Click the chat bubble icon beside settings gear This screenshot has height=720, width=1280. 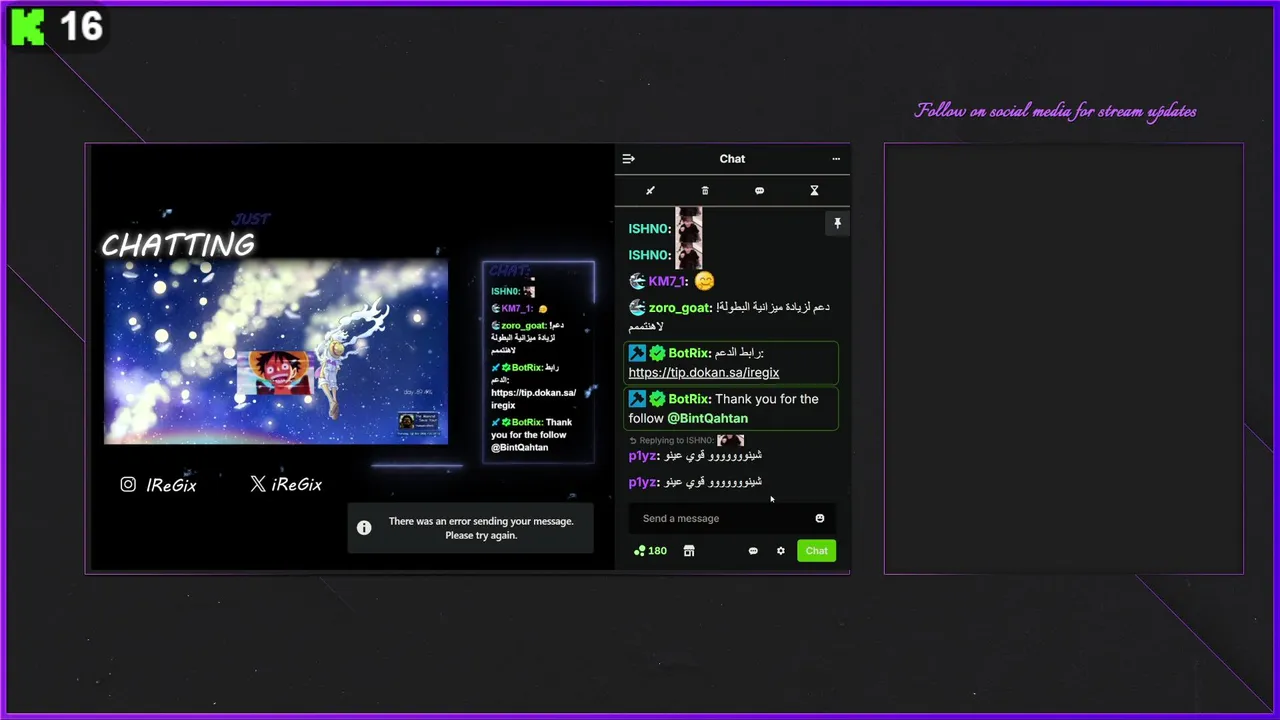tap(753, 551)
